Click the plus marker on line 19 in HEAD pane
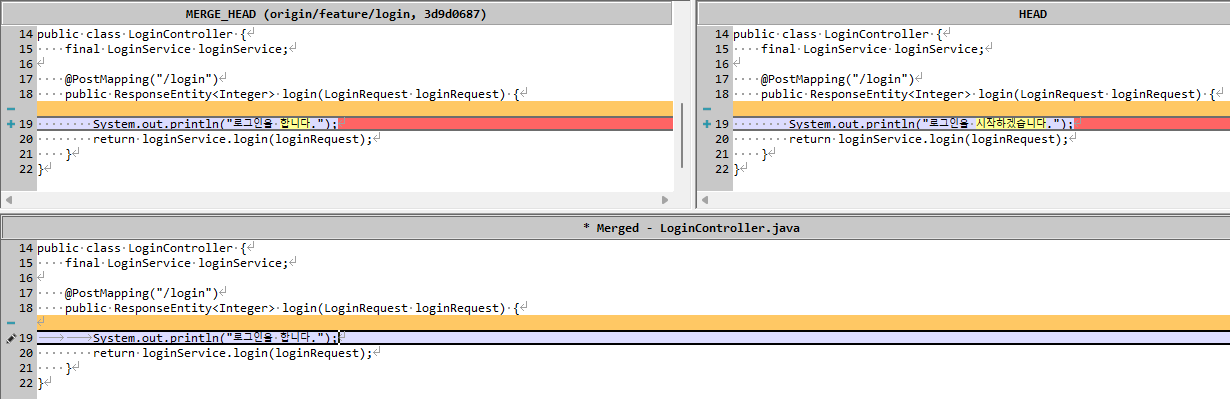1230x399 pixels. tap(706, 124)
